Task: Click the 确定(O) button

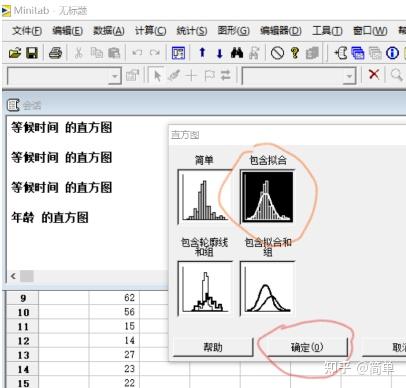Action: point(307,347)
